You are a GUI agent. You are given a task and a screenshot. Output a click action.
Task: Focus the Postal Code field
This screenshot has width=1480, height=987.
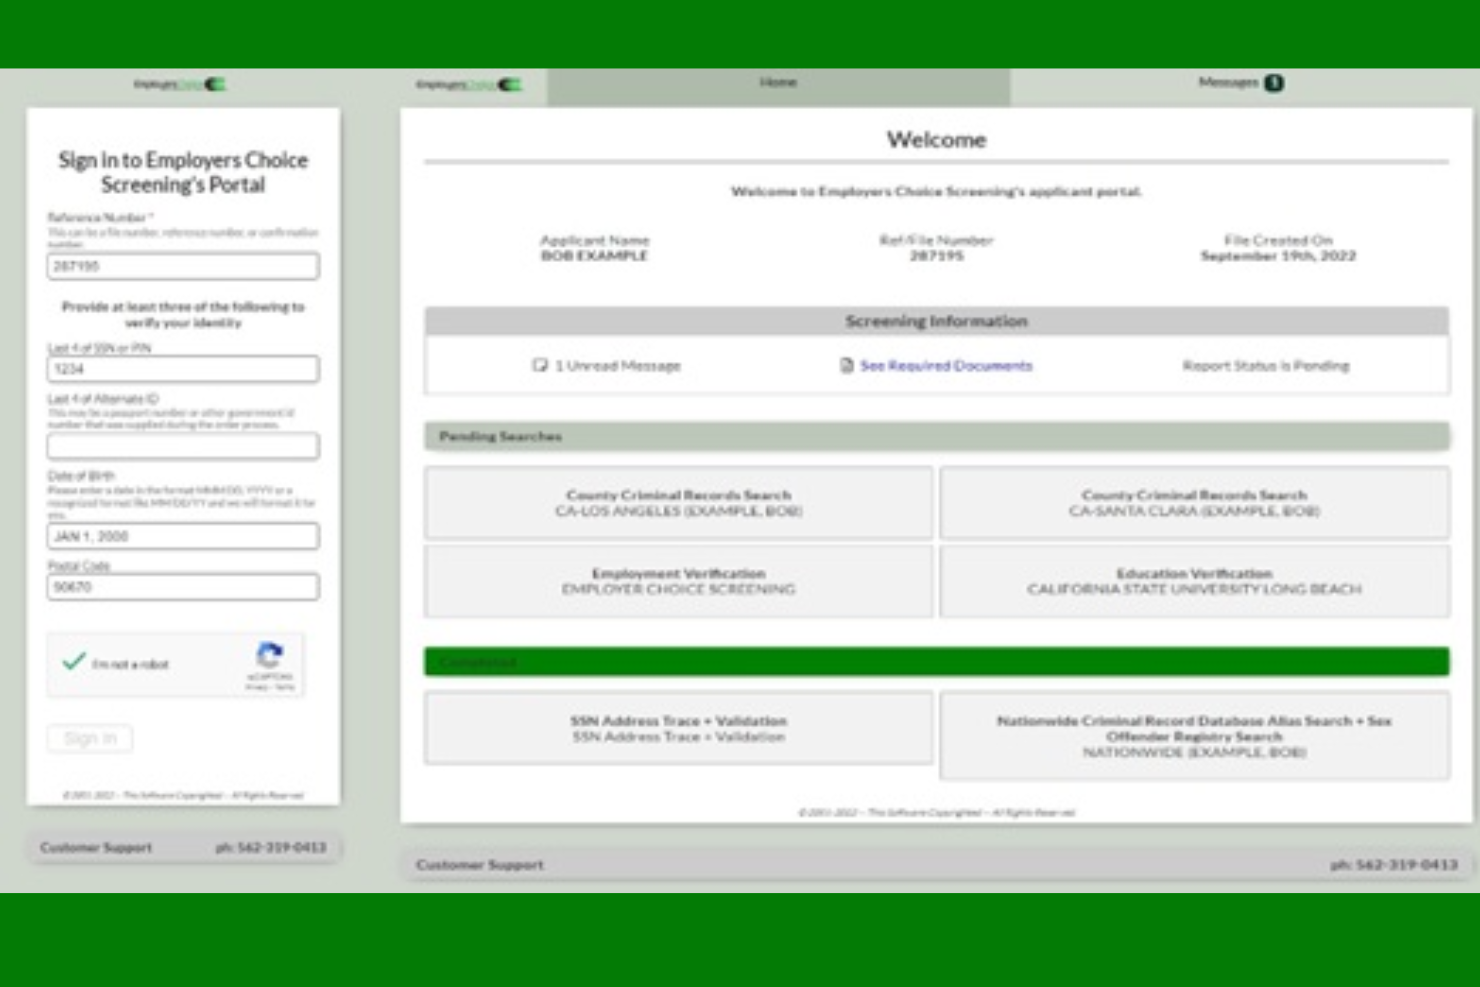point(183,587)
